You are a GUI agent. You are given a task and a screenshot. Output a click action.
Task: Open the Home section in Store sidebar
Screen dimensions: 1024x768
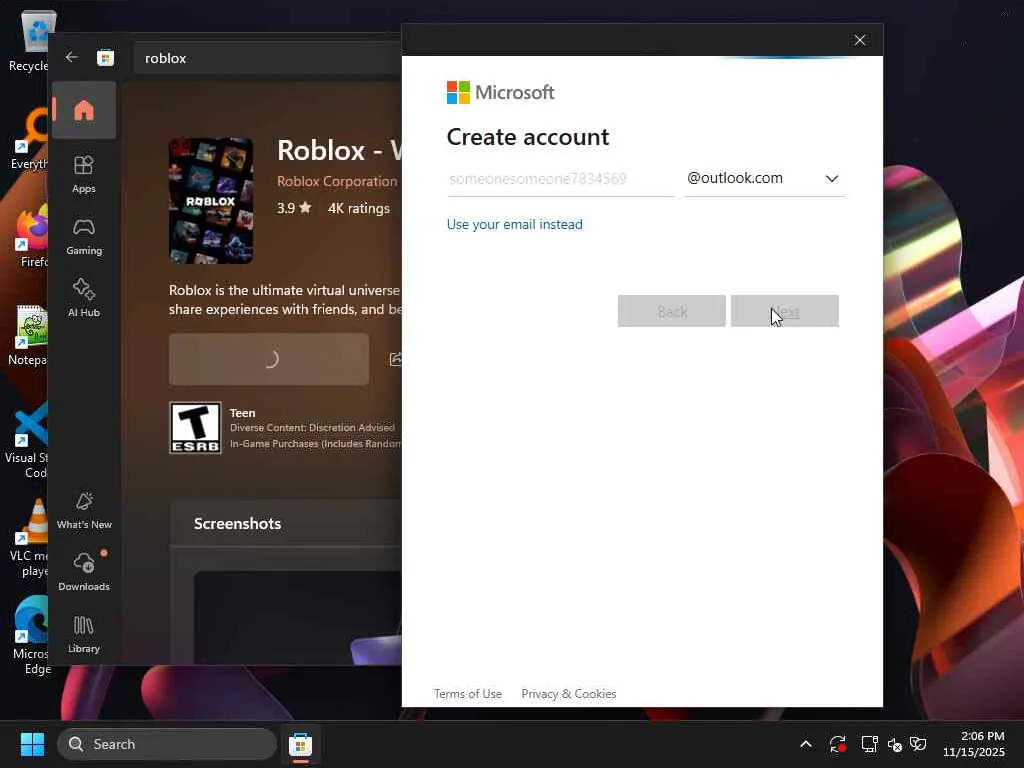tap(84, 110)
